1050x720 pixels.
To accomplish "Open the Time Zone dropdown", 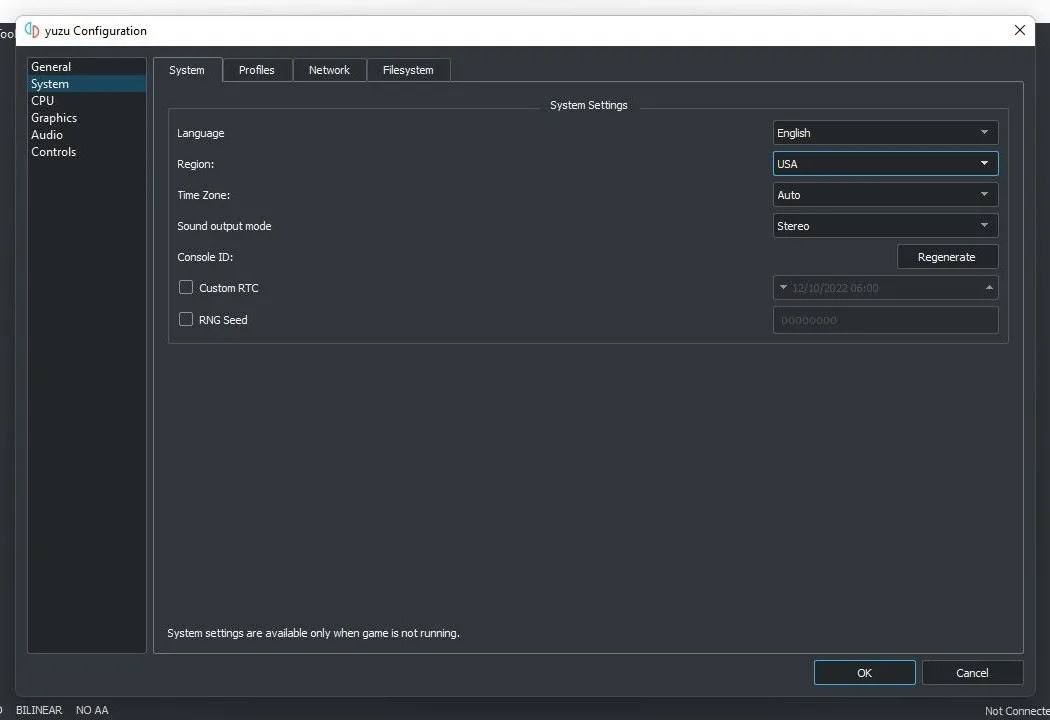I will (884, 194).
